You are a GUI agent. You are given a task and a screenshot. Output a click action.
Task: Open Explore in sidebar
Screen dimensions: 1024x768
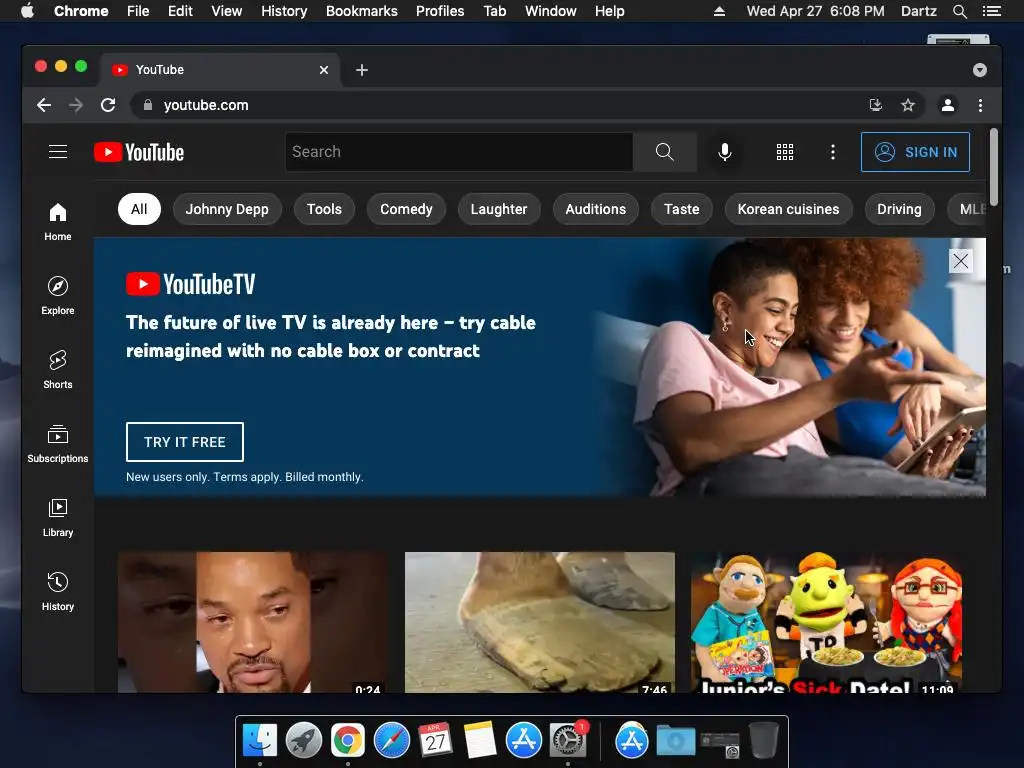tap(58, 296)
